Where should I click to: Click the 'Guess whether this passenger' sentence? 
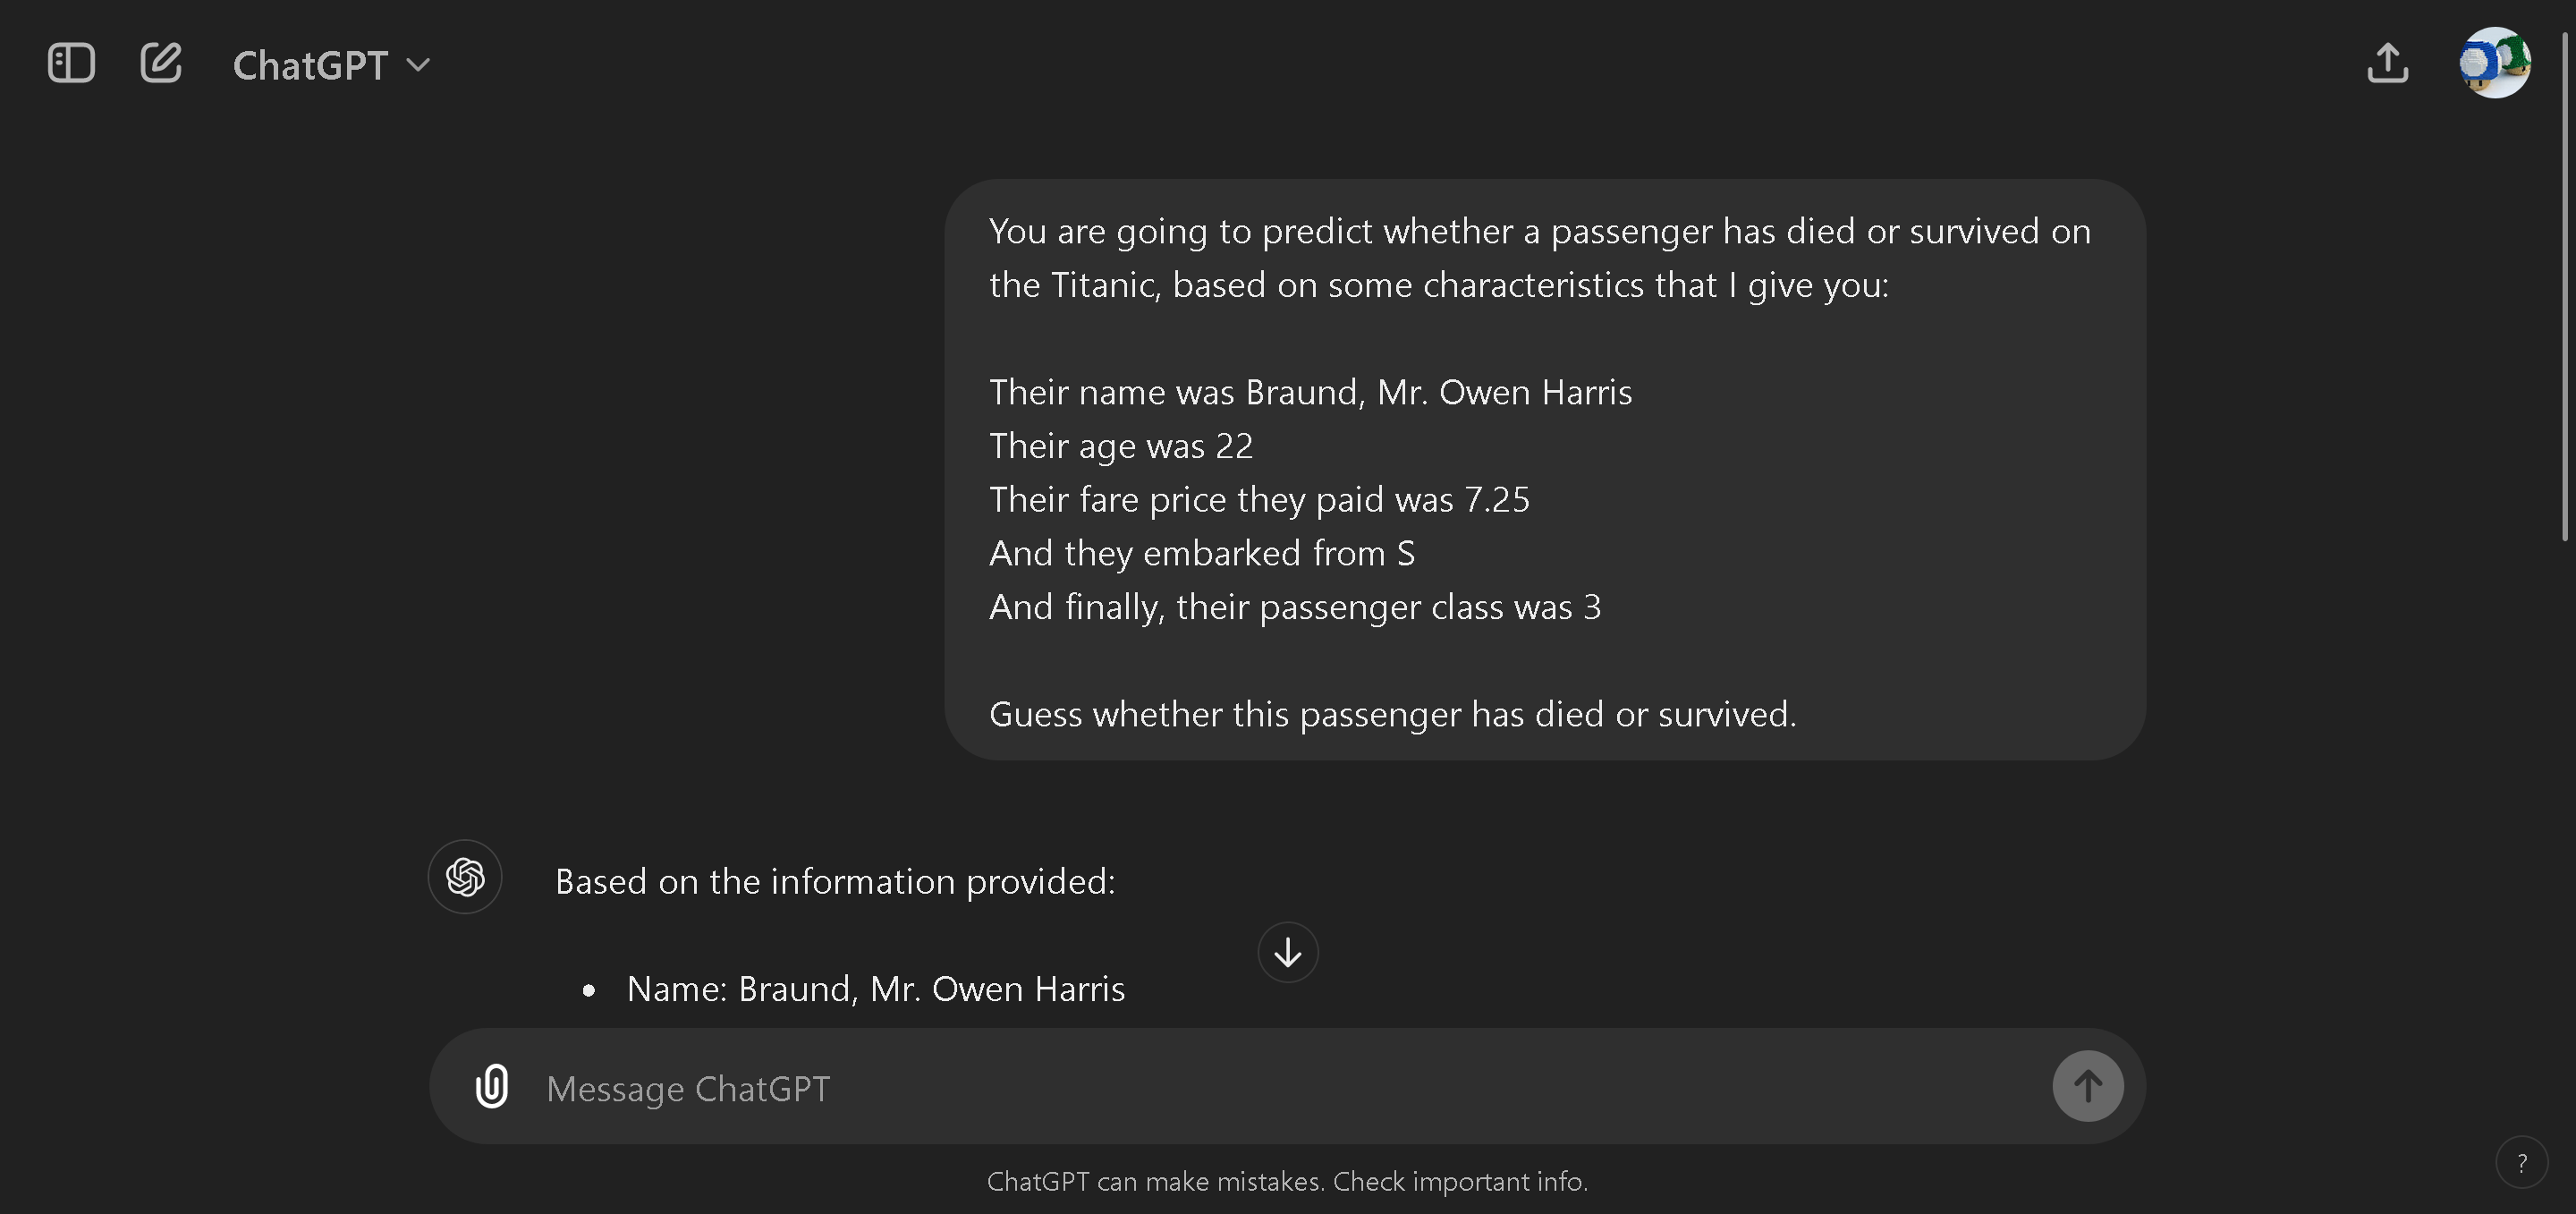click(x=1392, y=715)
